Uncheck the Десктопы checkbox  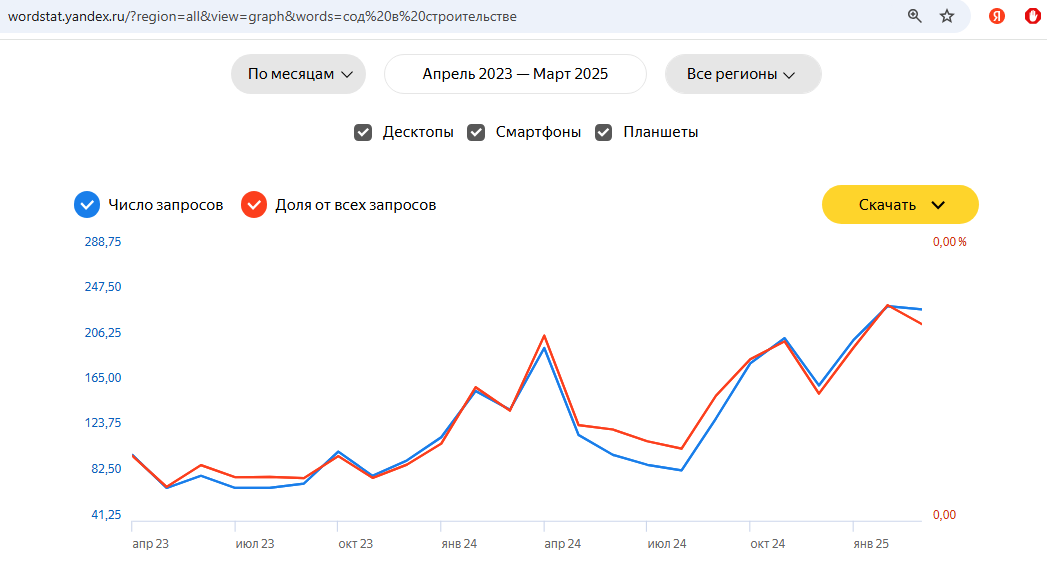(x=364, y=132)
